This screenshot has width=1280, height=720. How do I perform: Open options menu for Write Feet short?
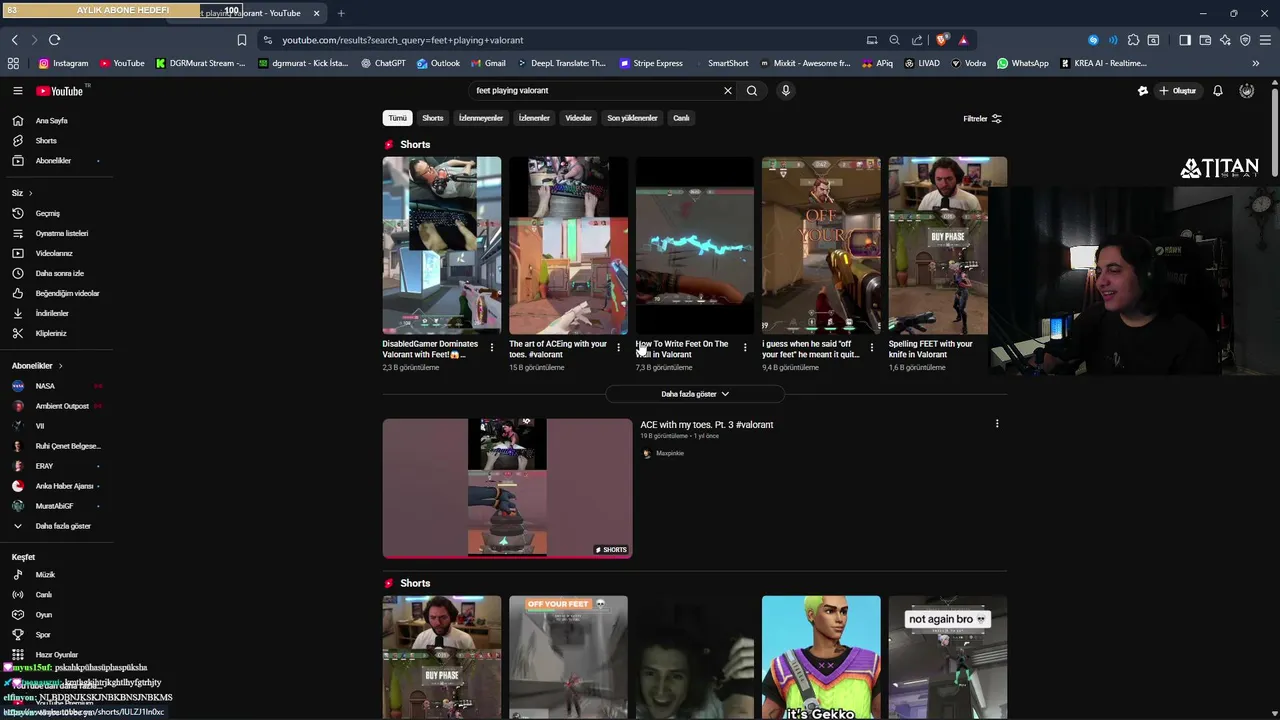point(745,348)
